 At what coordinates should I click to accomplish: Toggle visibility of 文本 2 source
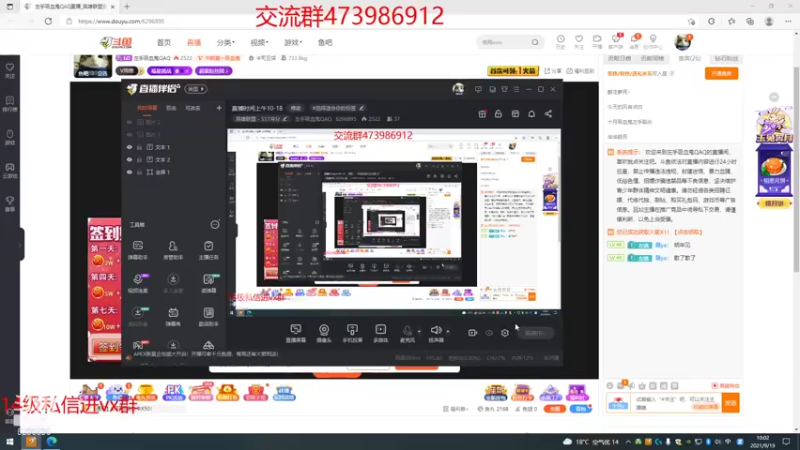pyautogui.click(x=129, y=160)
